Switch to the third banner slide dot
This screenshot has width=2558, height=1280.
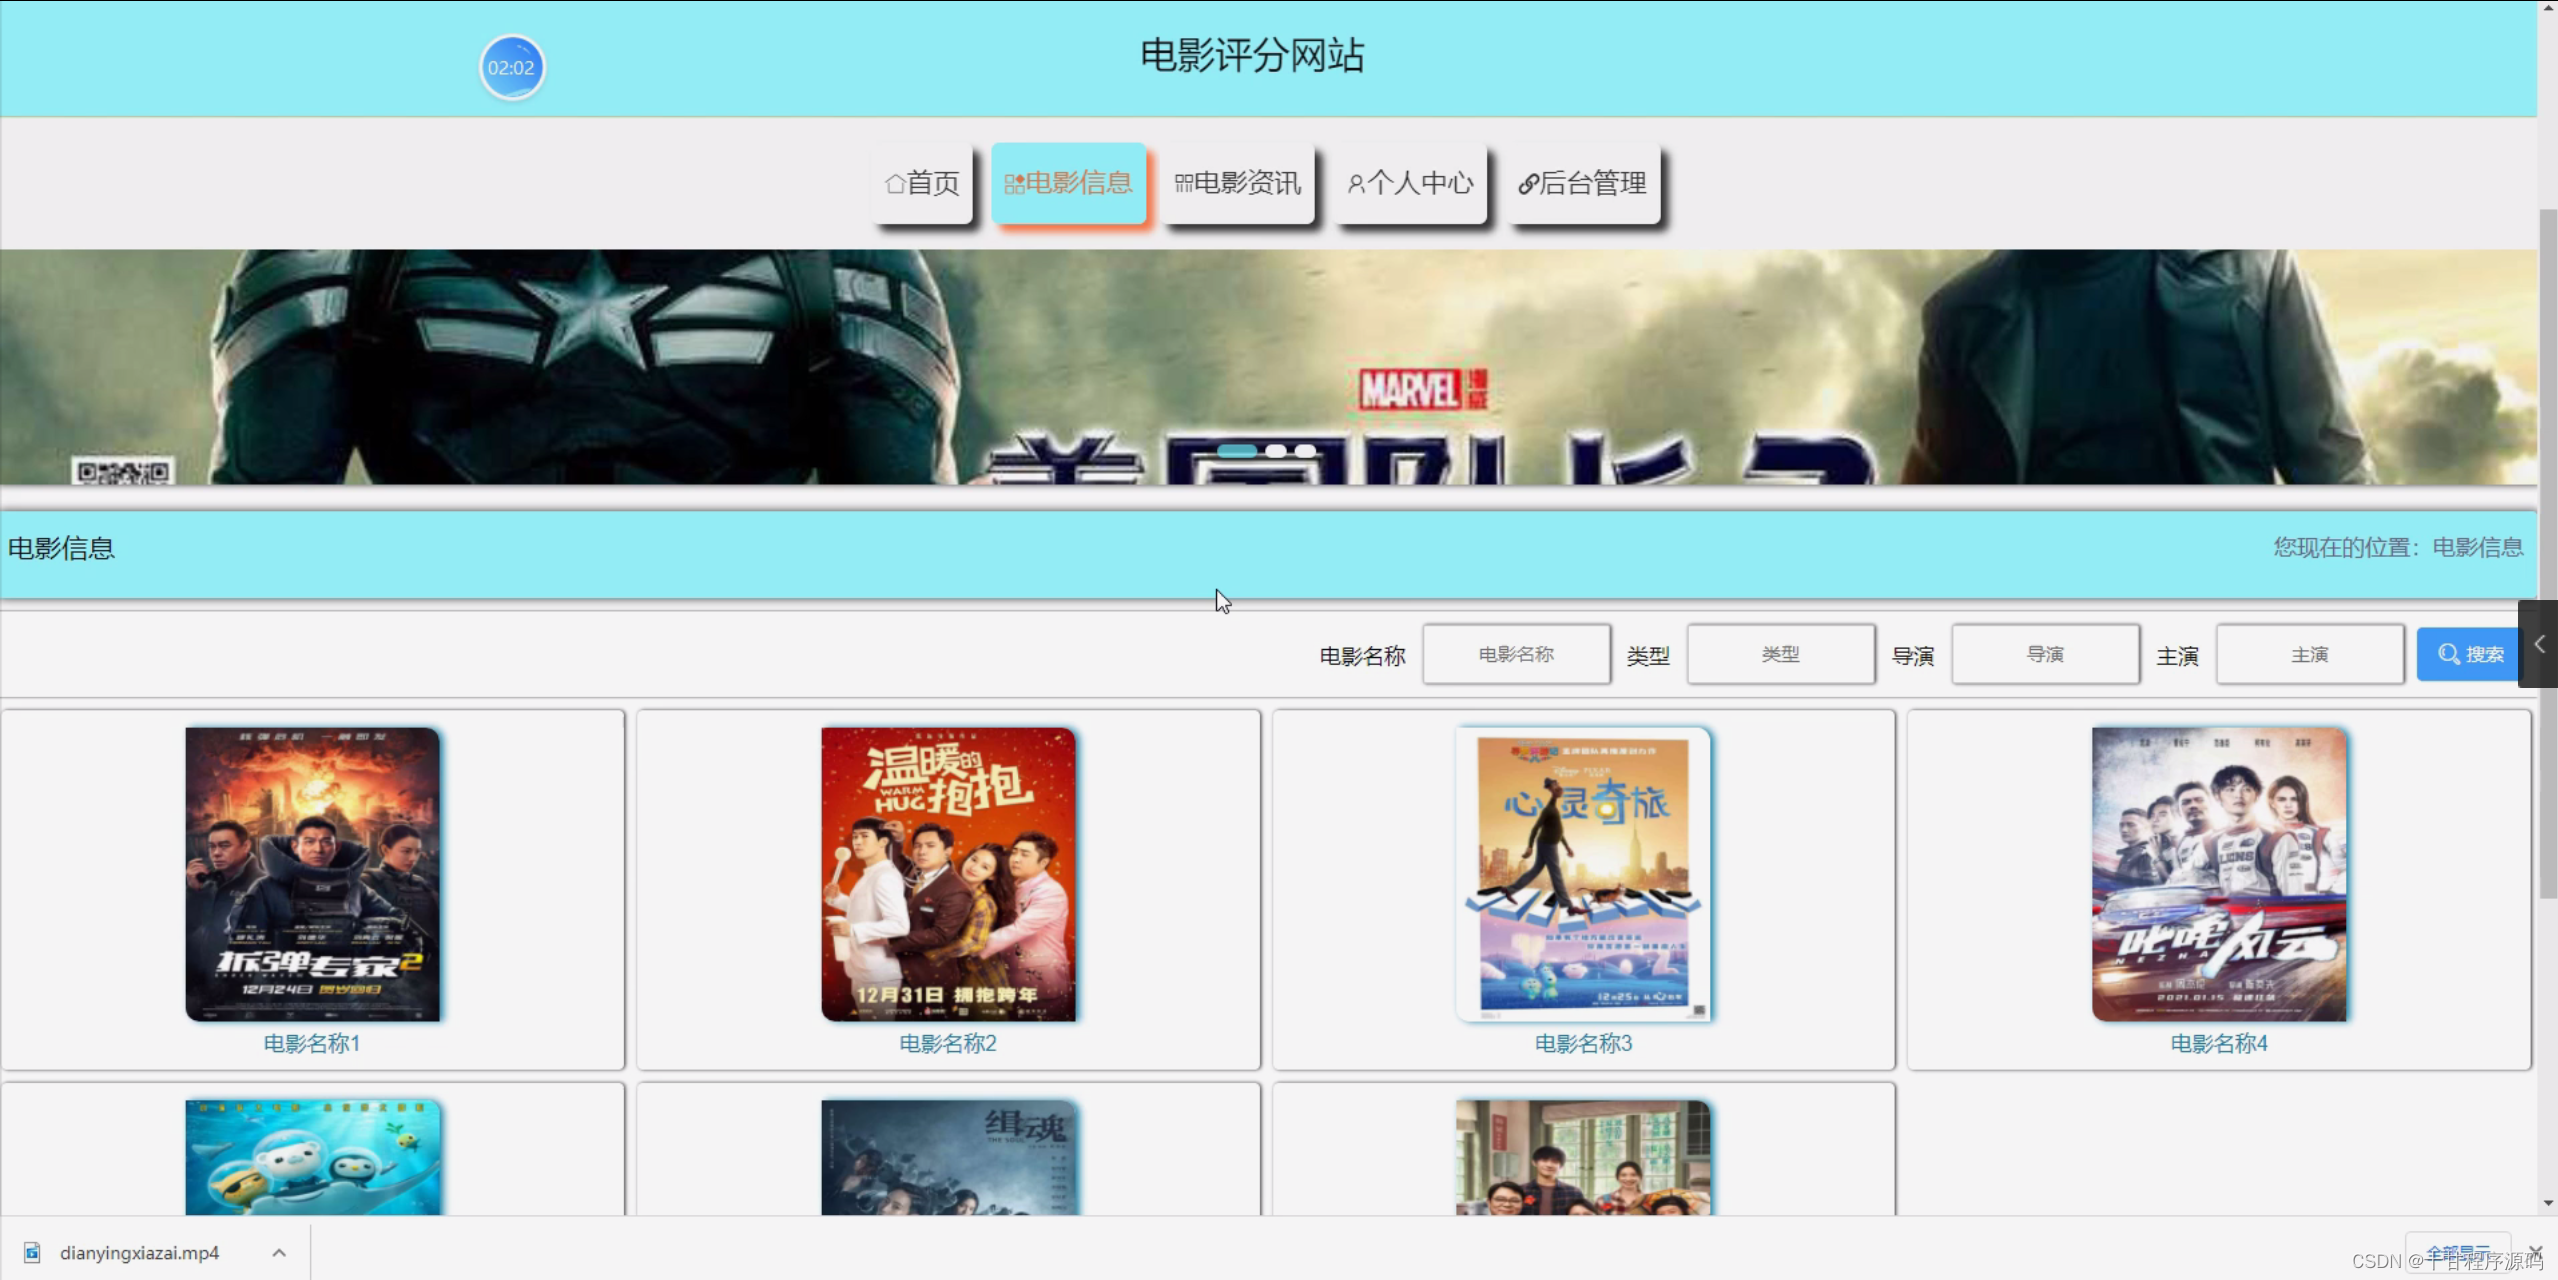click(x=1306, y=451)
